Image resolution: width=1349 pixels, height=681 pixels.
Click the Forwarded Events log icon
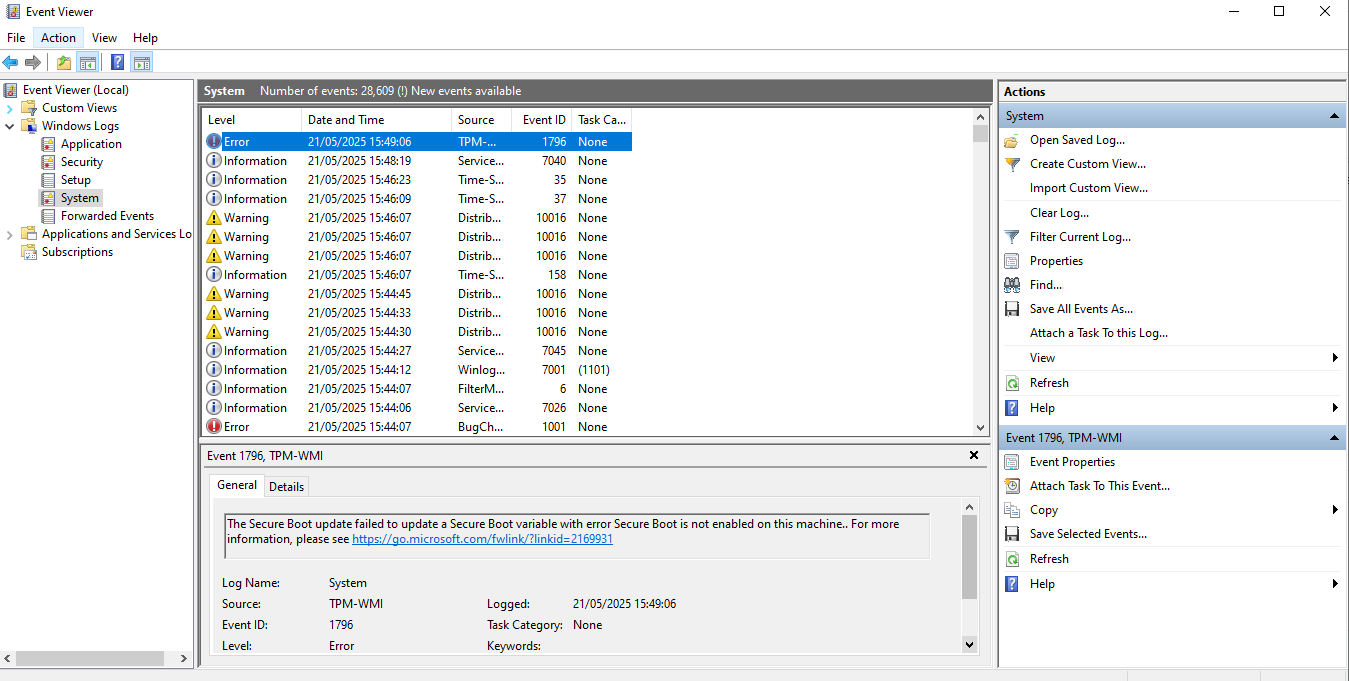[48, 216]
